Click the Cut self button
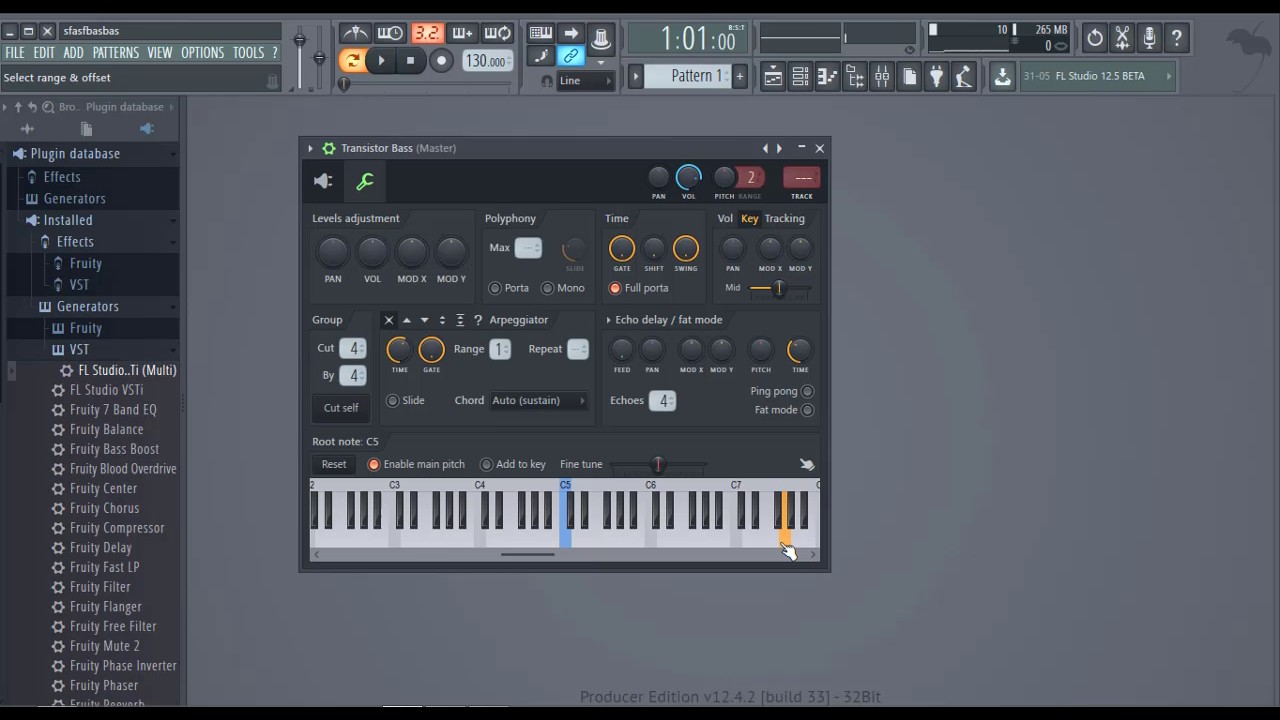This screenshot has width=1280, height=720. 341,408
